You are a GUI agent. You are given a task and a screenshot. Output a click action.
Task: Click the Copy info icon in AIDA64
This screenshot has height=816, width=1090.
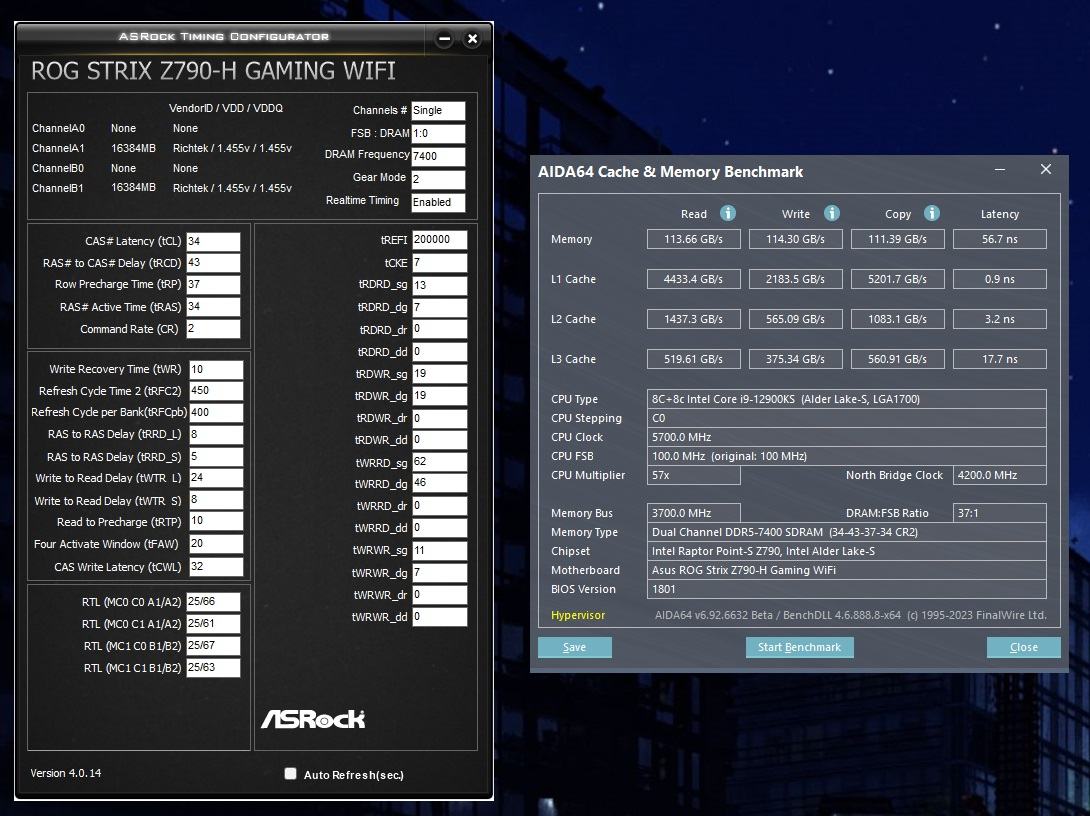coord(932,213)
